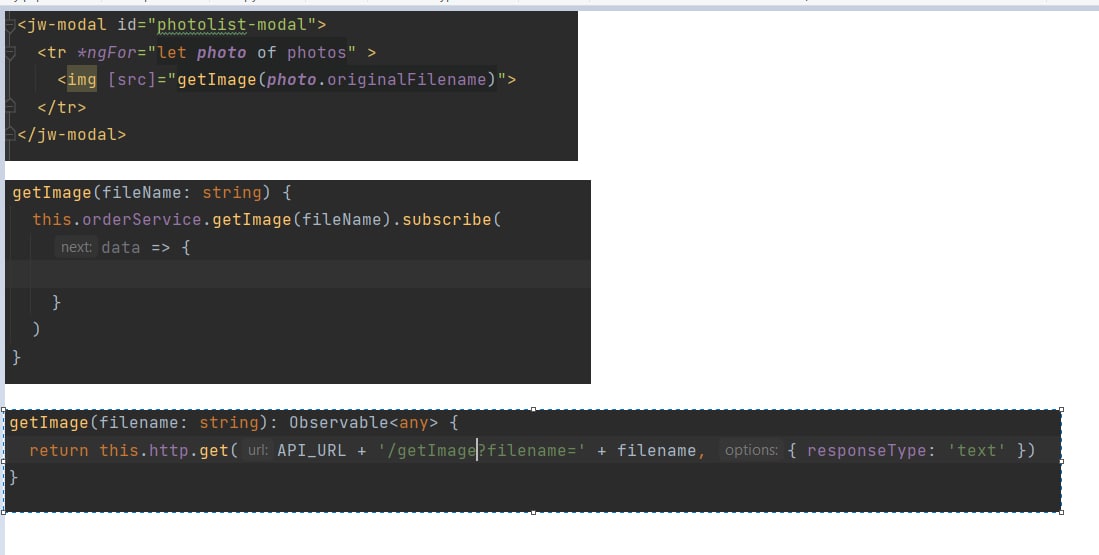Click the "next:" parameter hint
The image size is (1099, 555).
[x=76, y=247]
